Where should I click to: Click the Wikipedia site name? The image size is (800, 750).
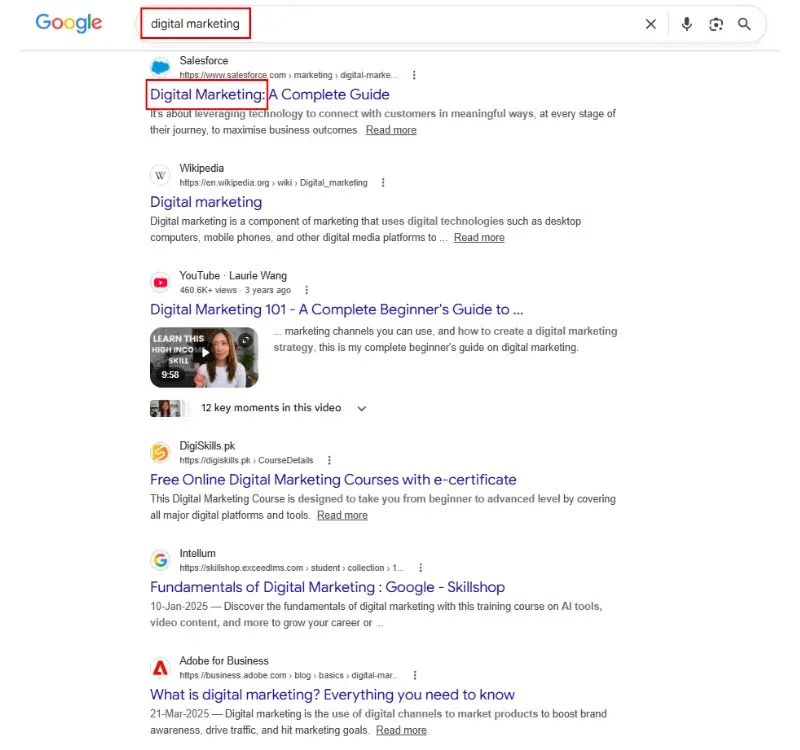pyautogui.click(x=202, y=168)
